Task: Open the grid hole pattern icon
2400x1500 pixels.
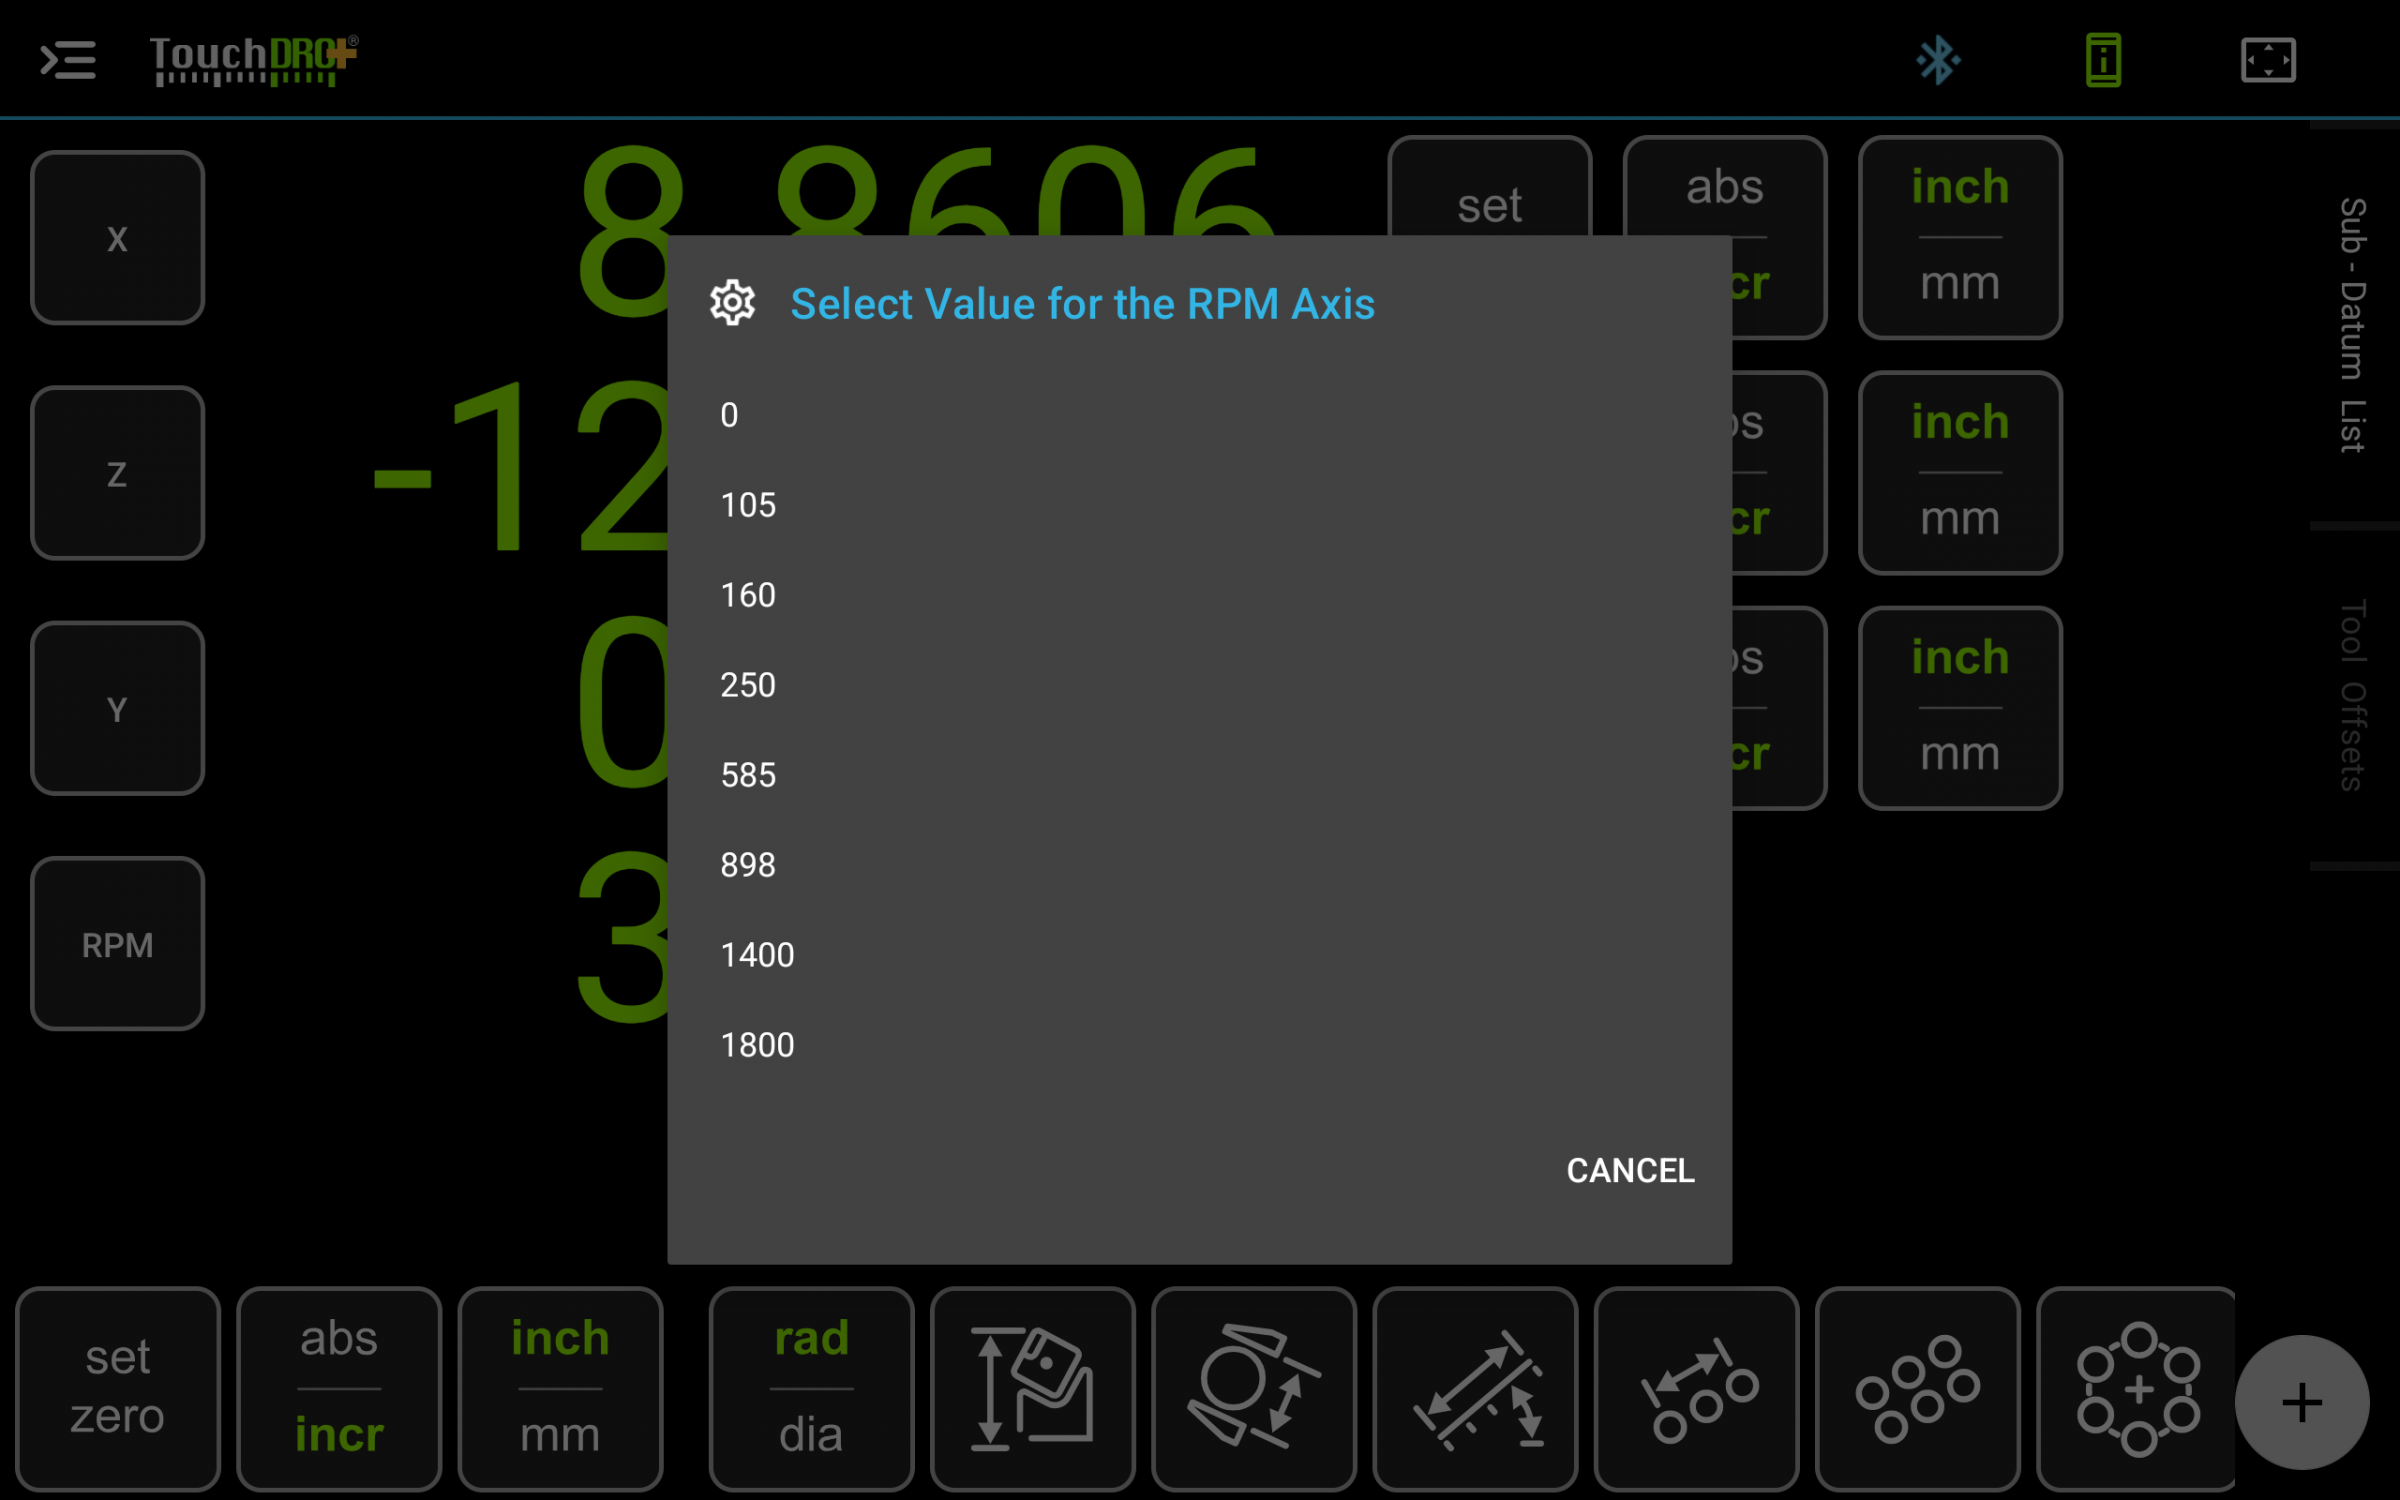Action: (1918, 1389)
